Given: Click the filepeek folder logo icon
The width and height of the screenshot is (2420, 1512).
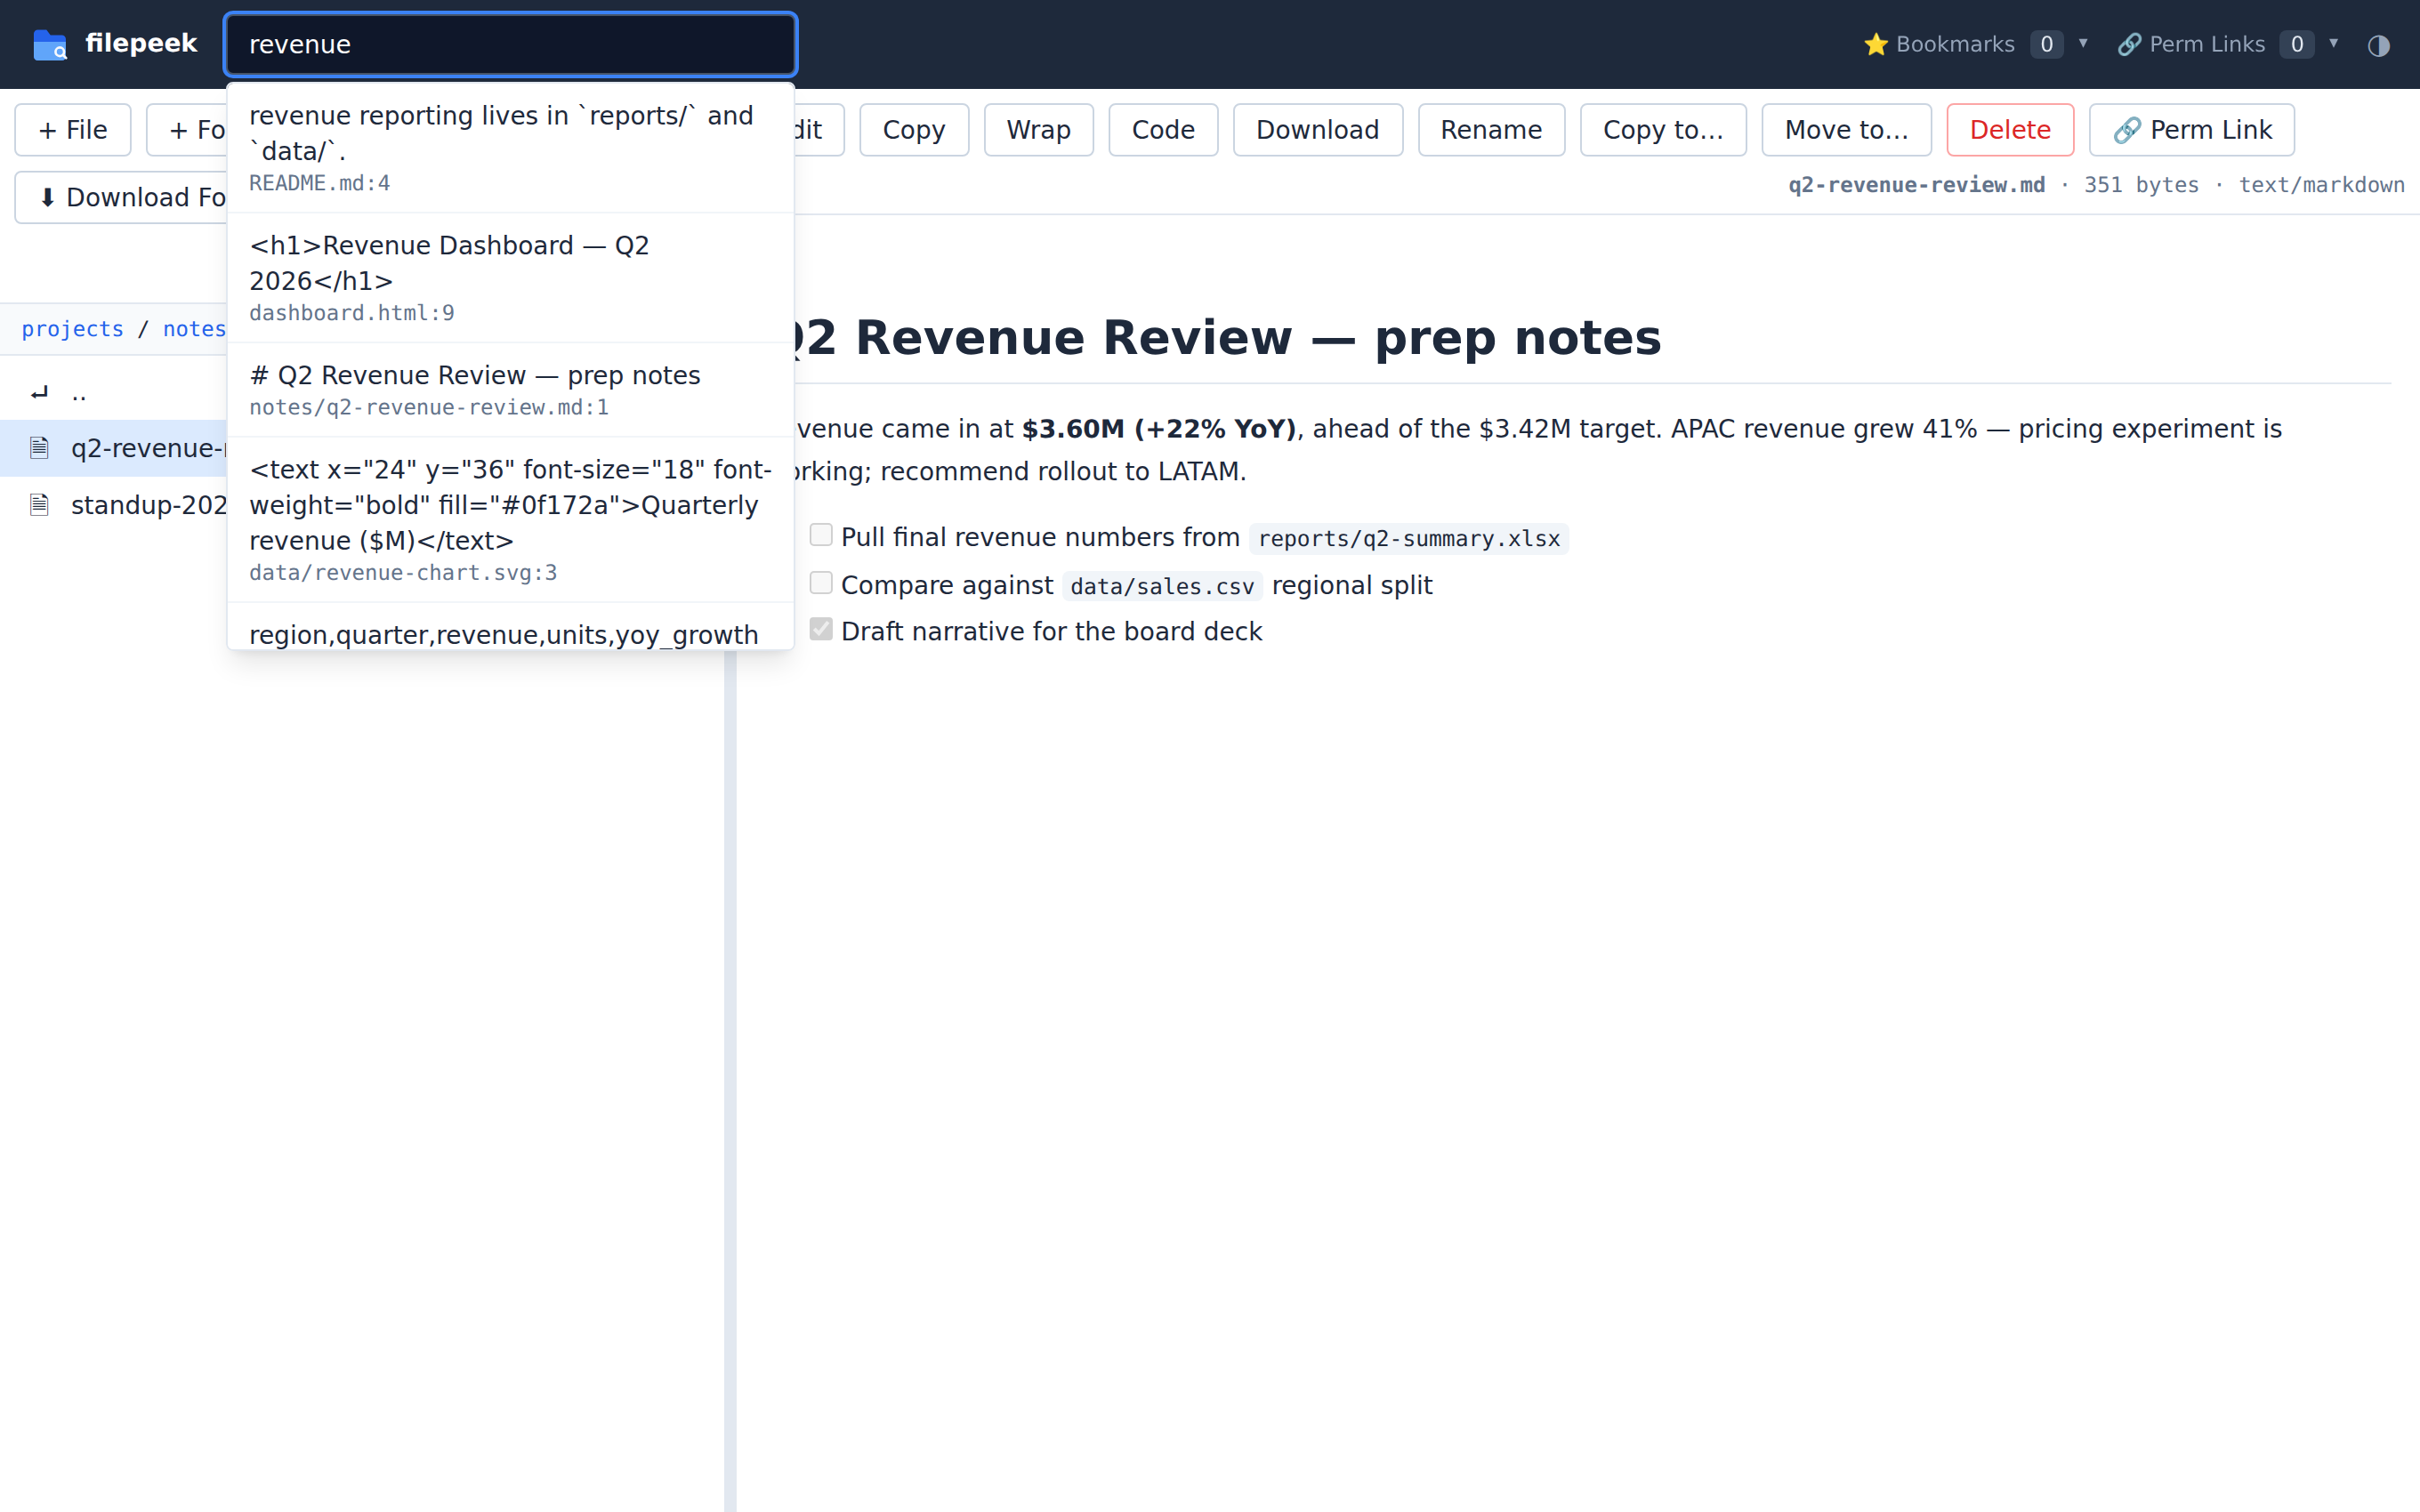Looking at the screenshot, I should pos(49,45).
